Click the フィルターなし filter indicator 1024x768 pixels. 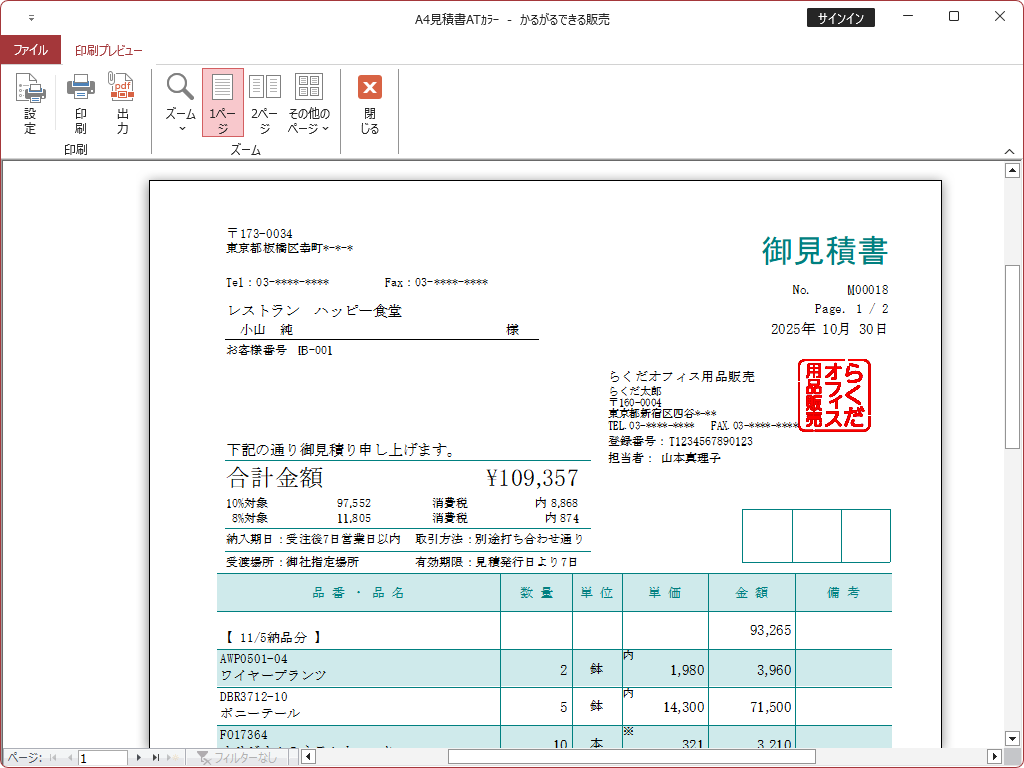(x=237, y=758)
